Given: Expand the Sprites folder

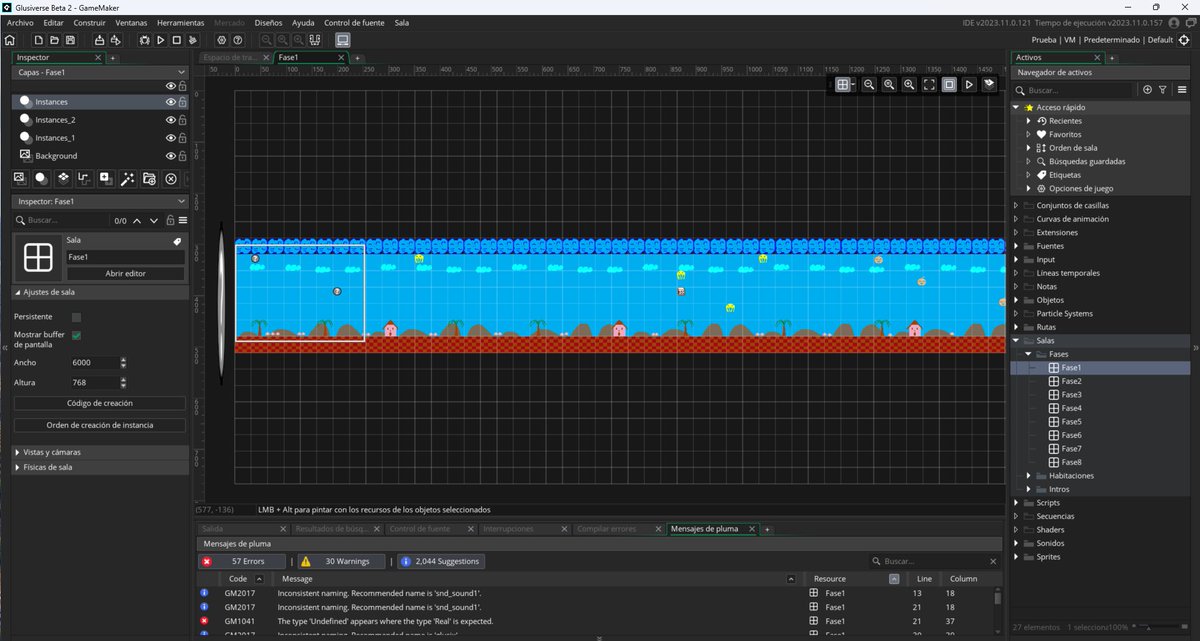Looking at the screenshot, I should coord(1016,557).
